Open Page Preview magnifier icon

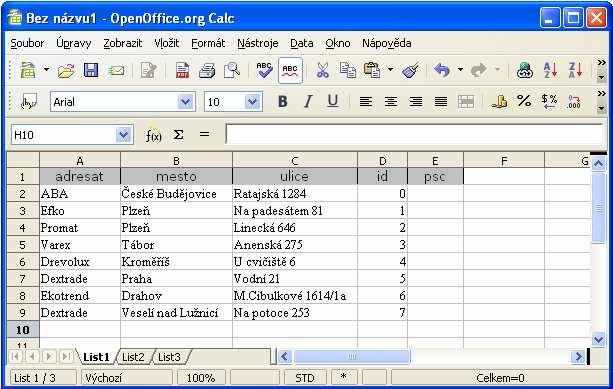[x=232, y=71]
